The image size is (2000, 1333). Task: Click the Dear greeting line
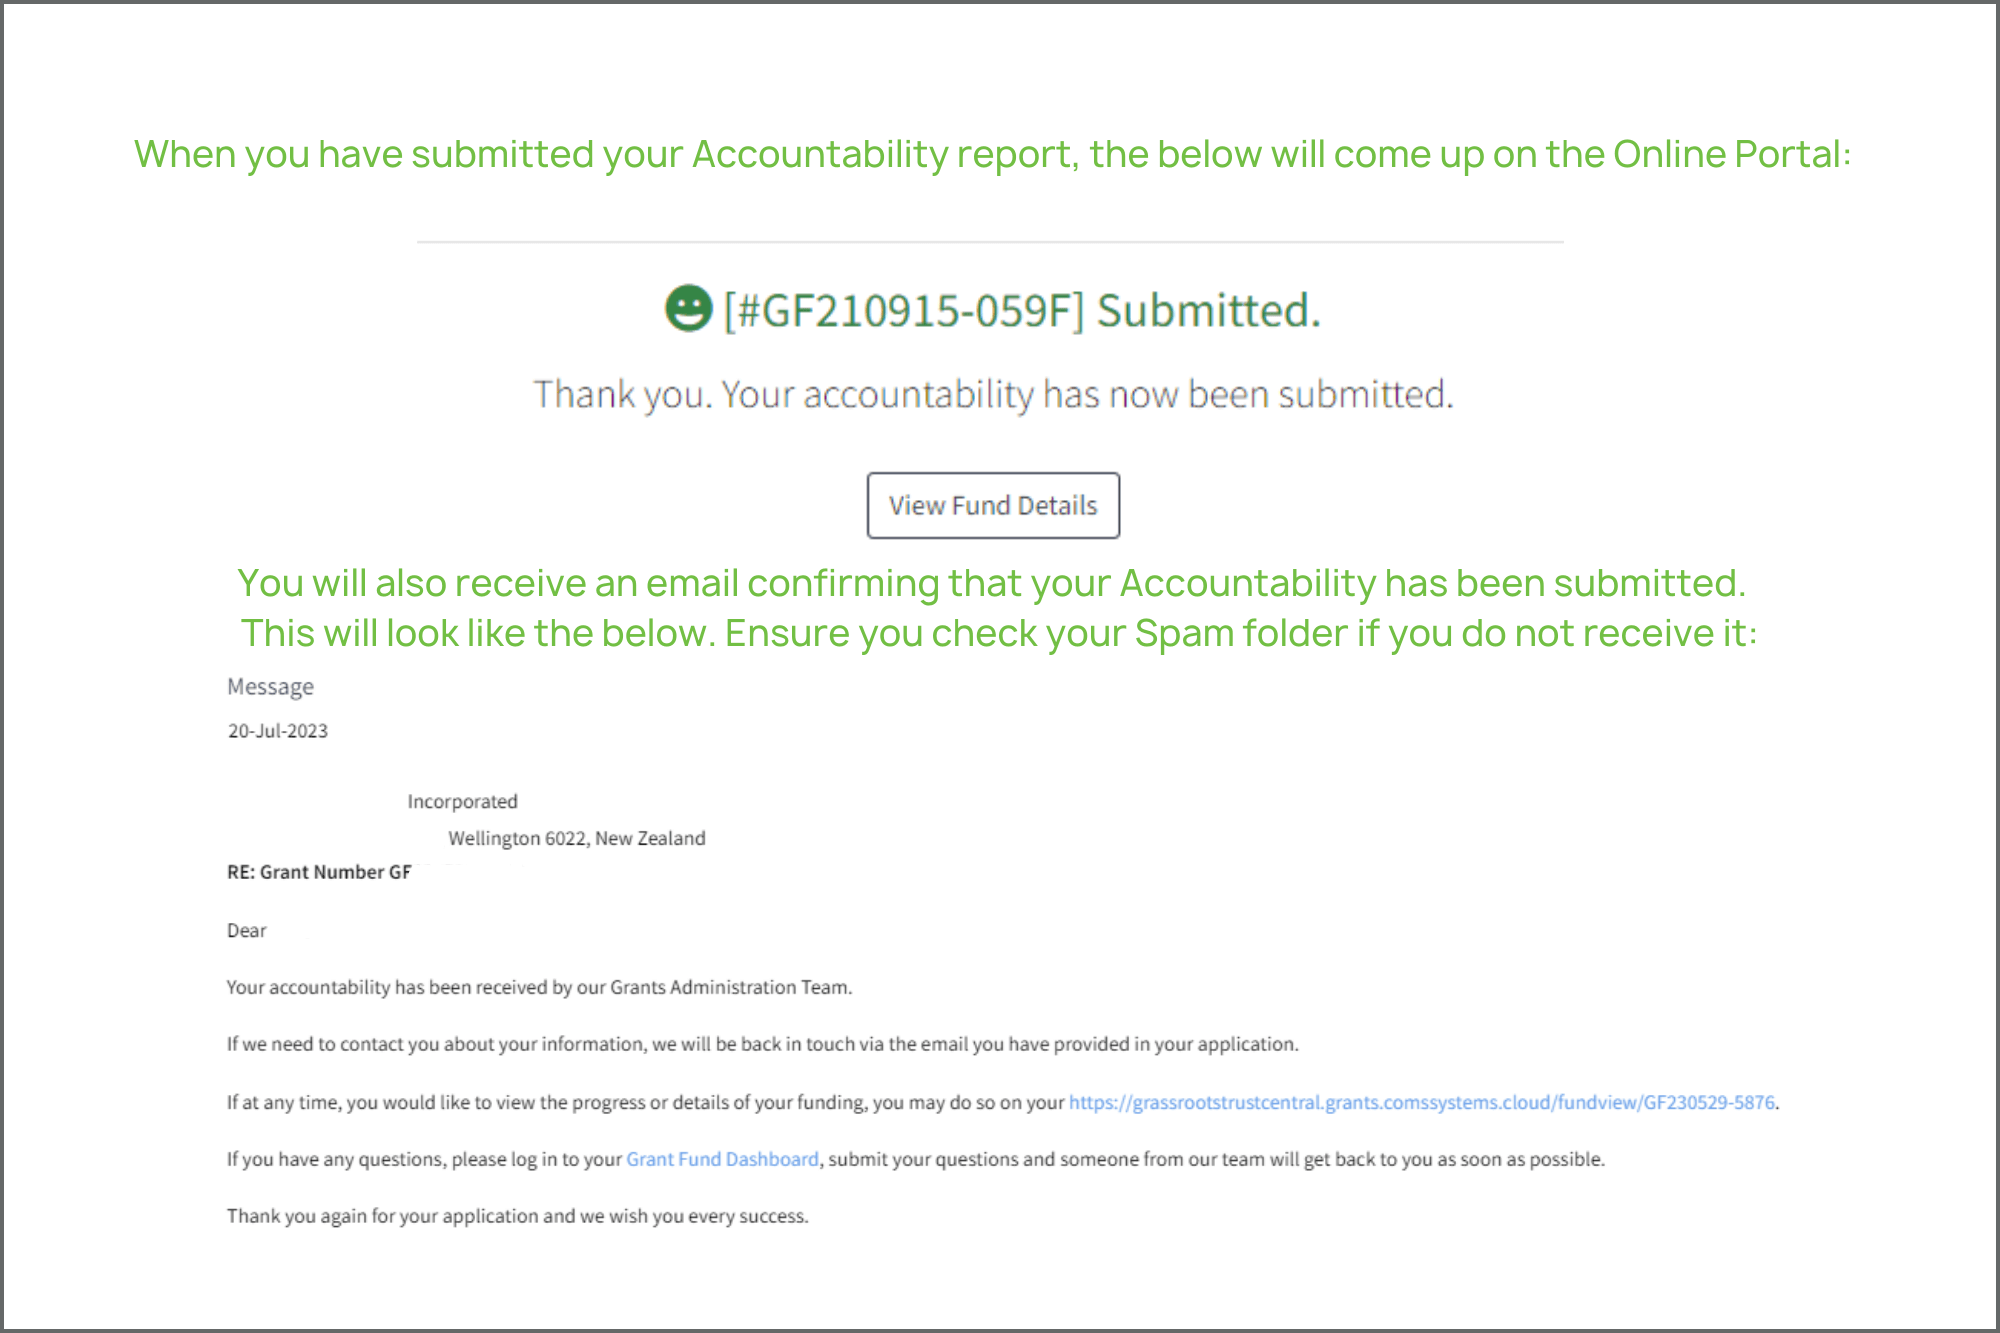pyautogui.click(x=247, y=931)
